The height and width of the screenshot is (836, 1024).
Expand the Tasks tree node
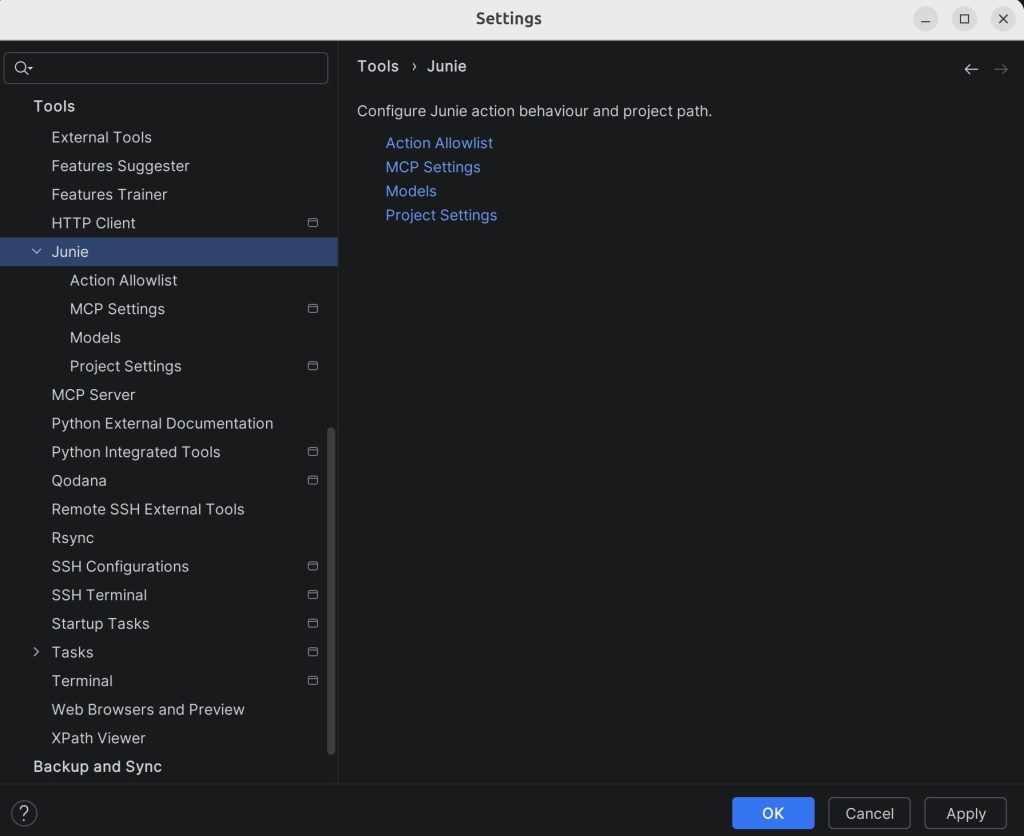coord(37,652)
